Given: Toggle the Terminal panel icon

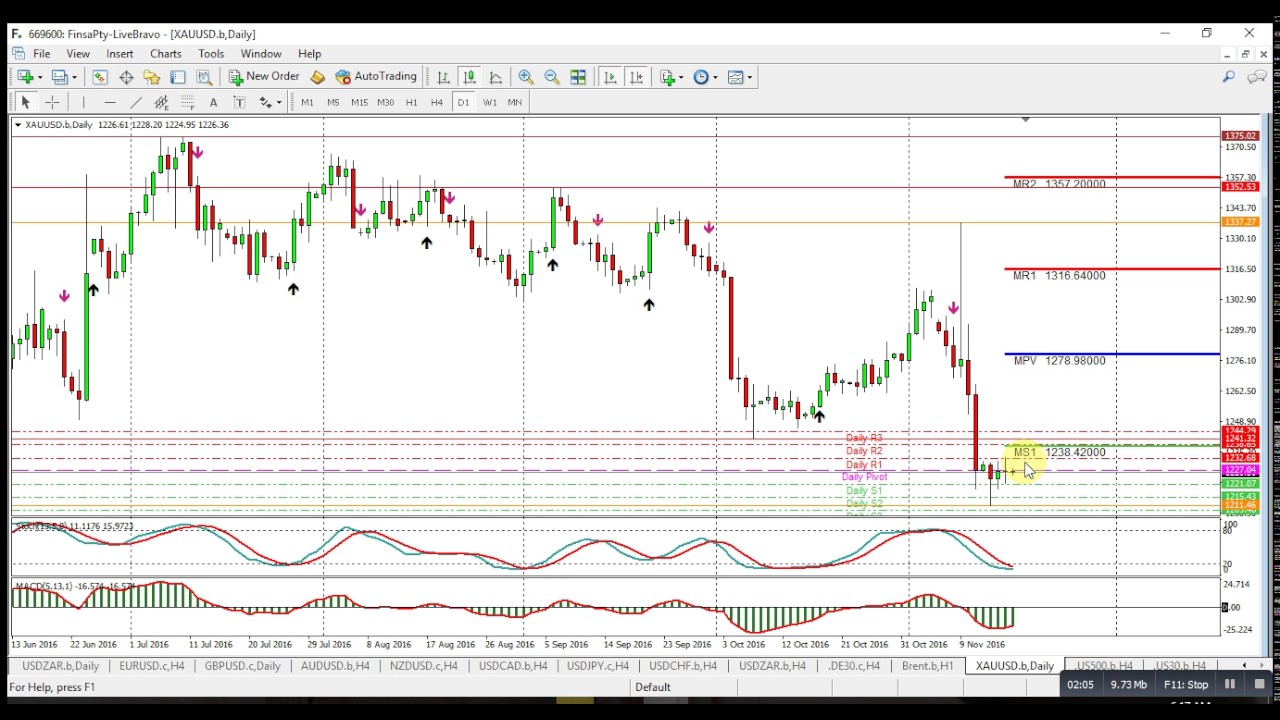Looking at the screenshot, I should (178, 77).
